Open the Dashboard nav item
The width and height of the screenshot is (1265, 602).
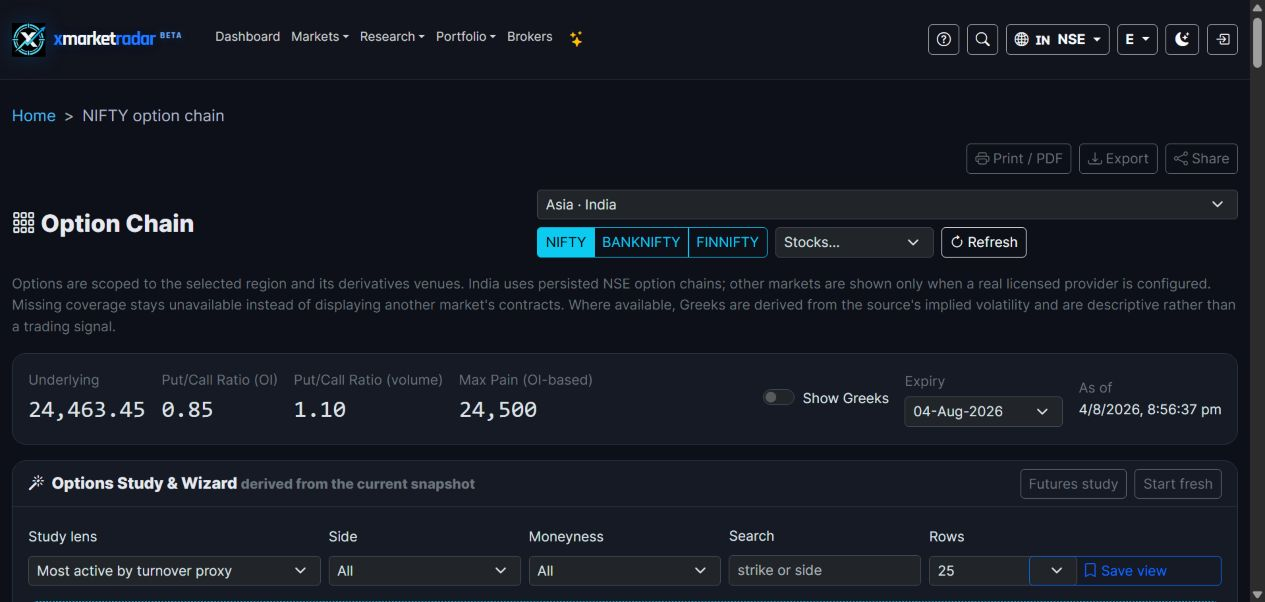point(247,36)
